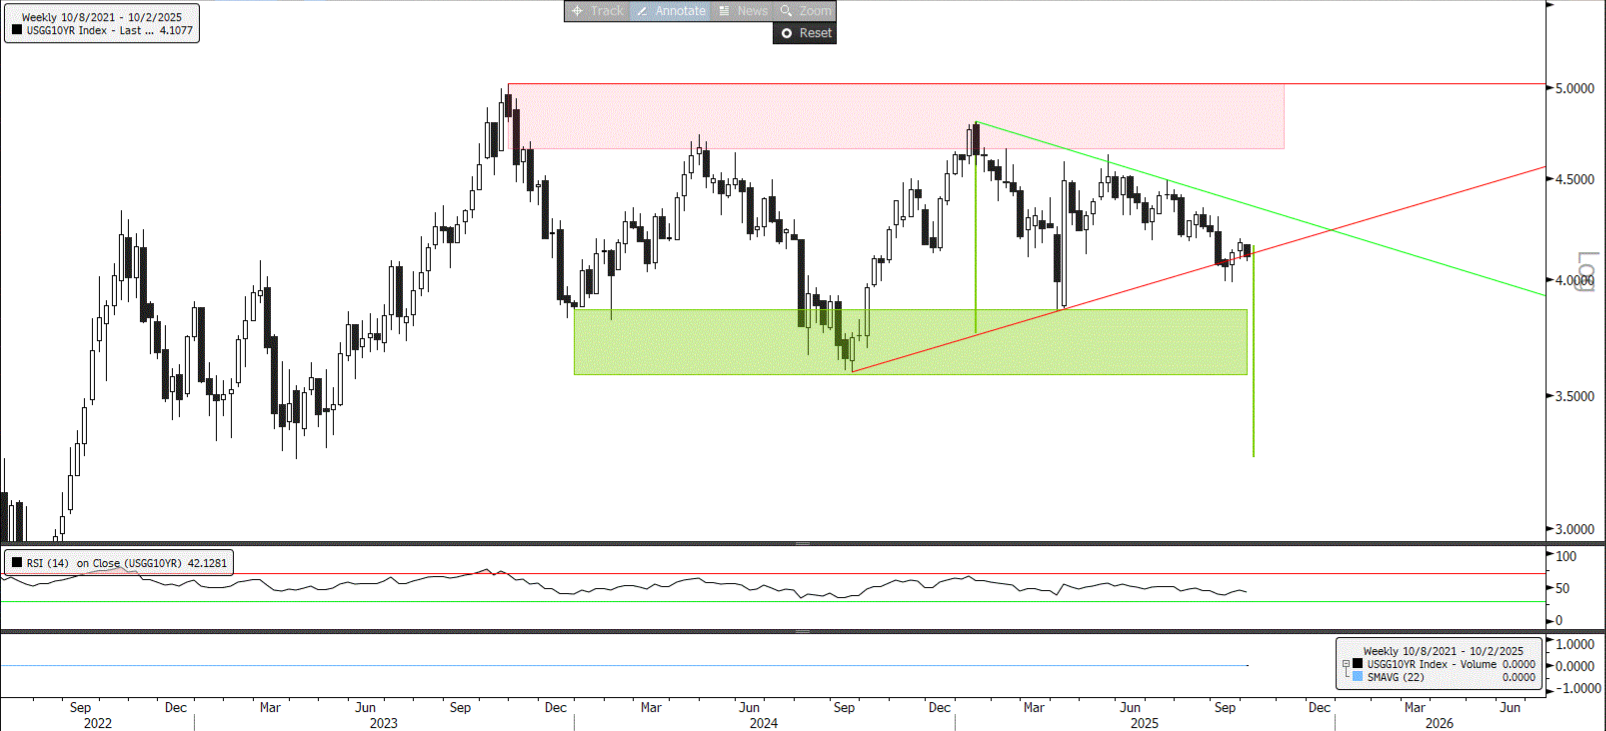Click the Track crosshair toolbar button
Image resolution: width=1606 pixels, height=731 pixels.
[597, 11]
